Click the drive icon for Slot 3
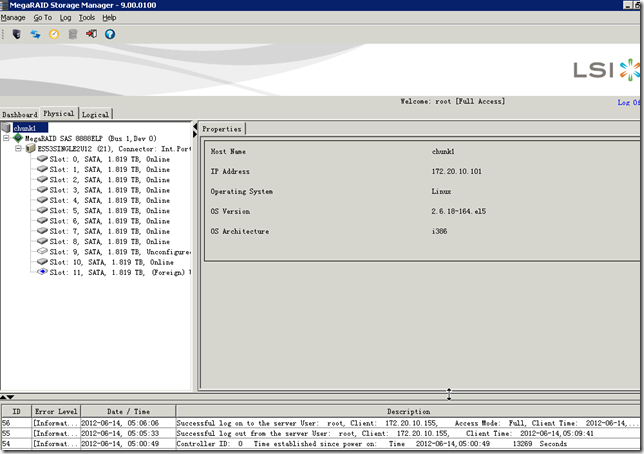 (42, 189)
